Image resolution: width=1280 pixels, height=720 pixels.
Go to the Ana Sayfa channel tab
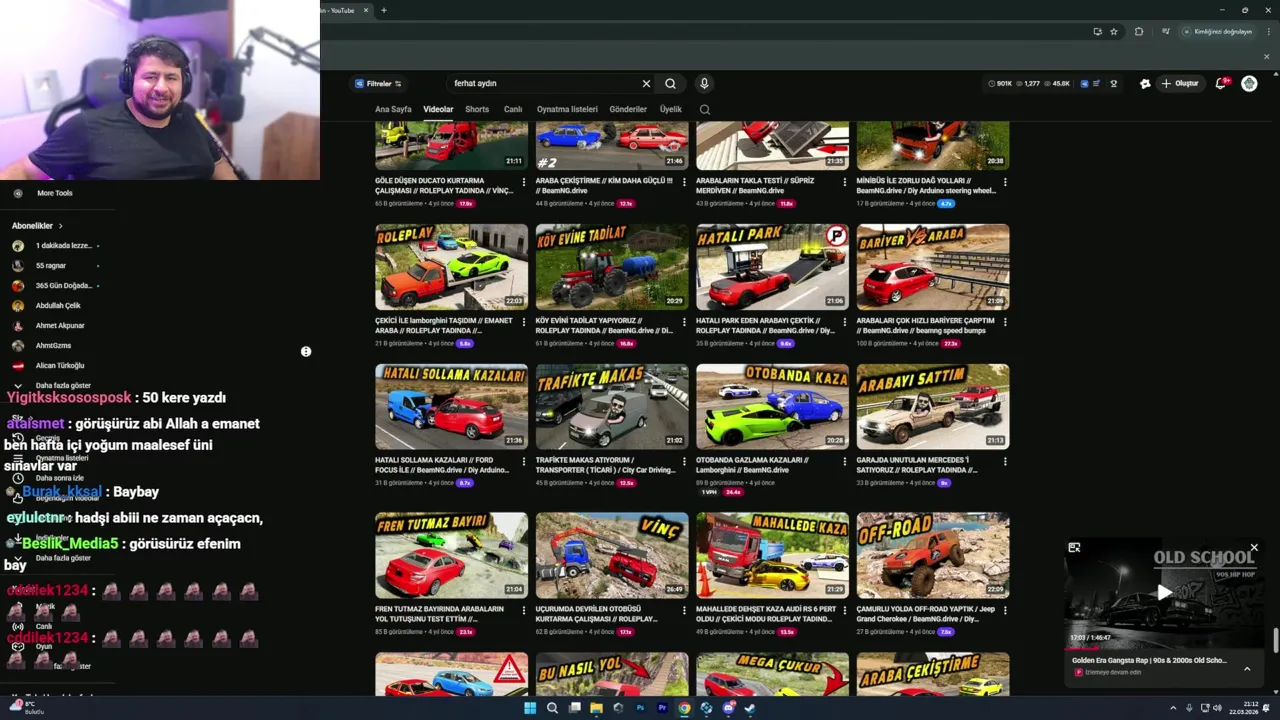pos(393,109)
